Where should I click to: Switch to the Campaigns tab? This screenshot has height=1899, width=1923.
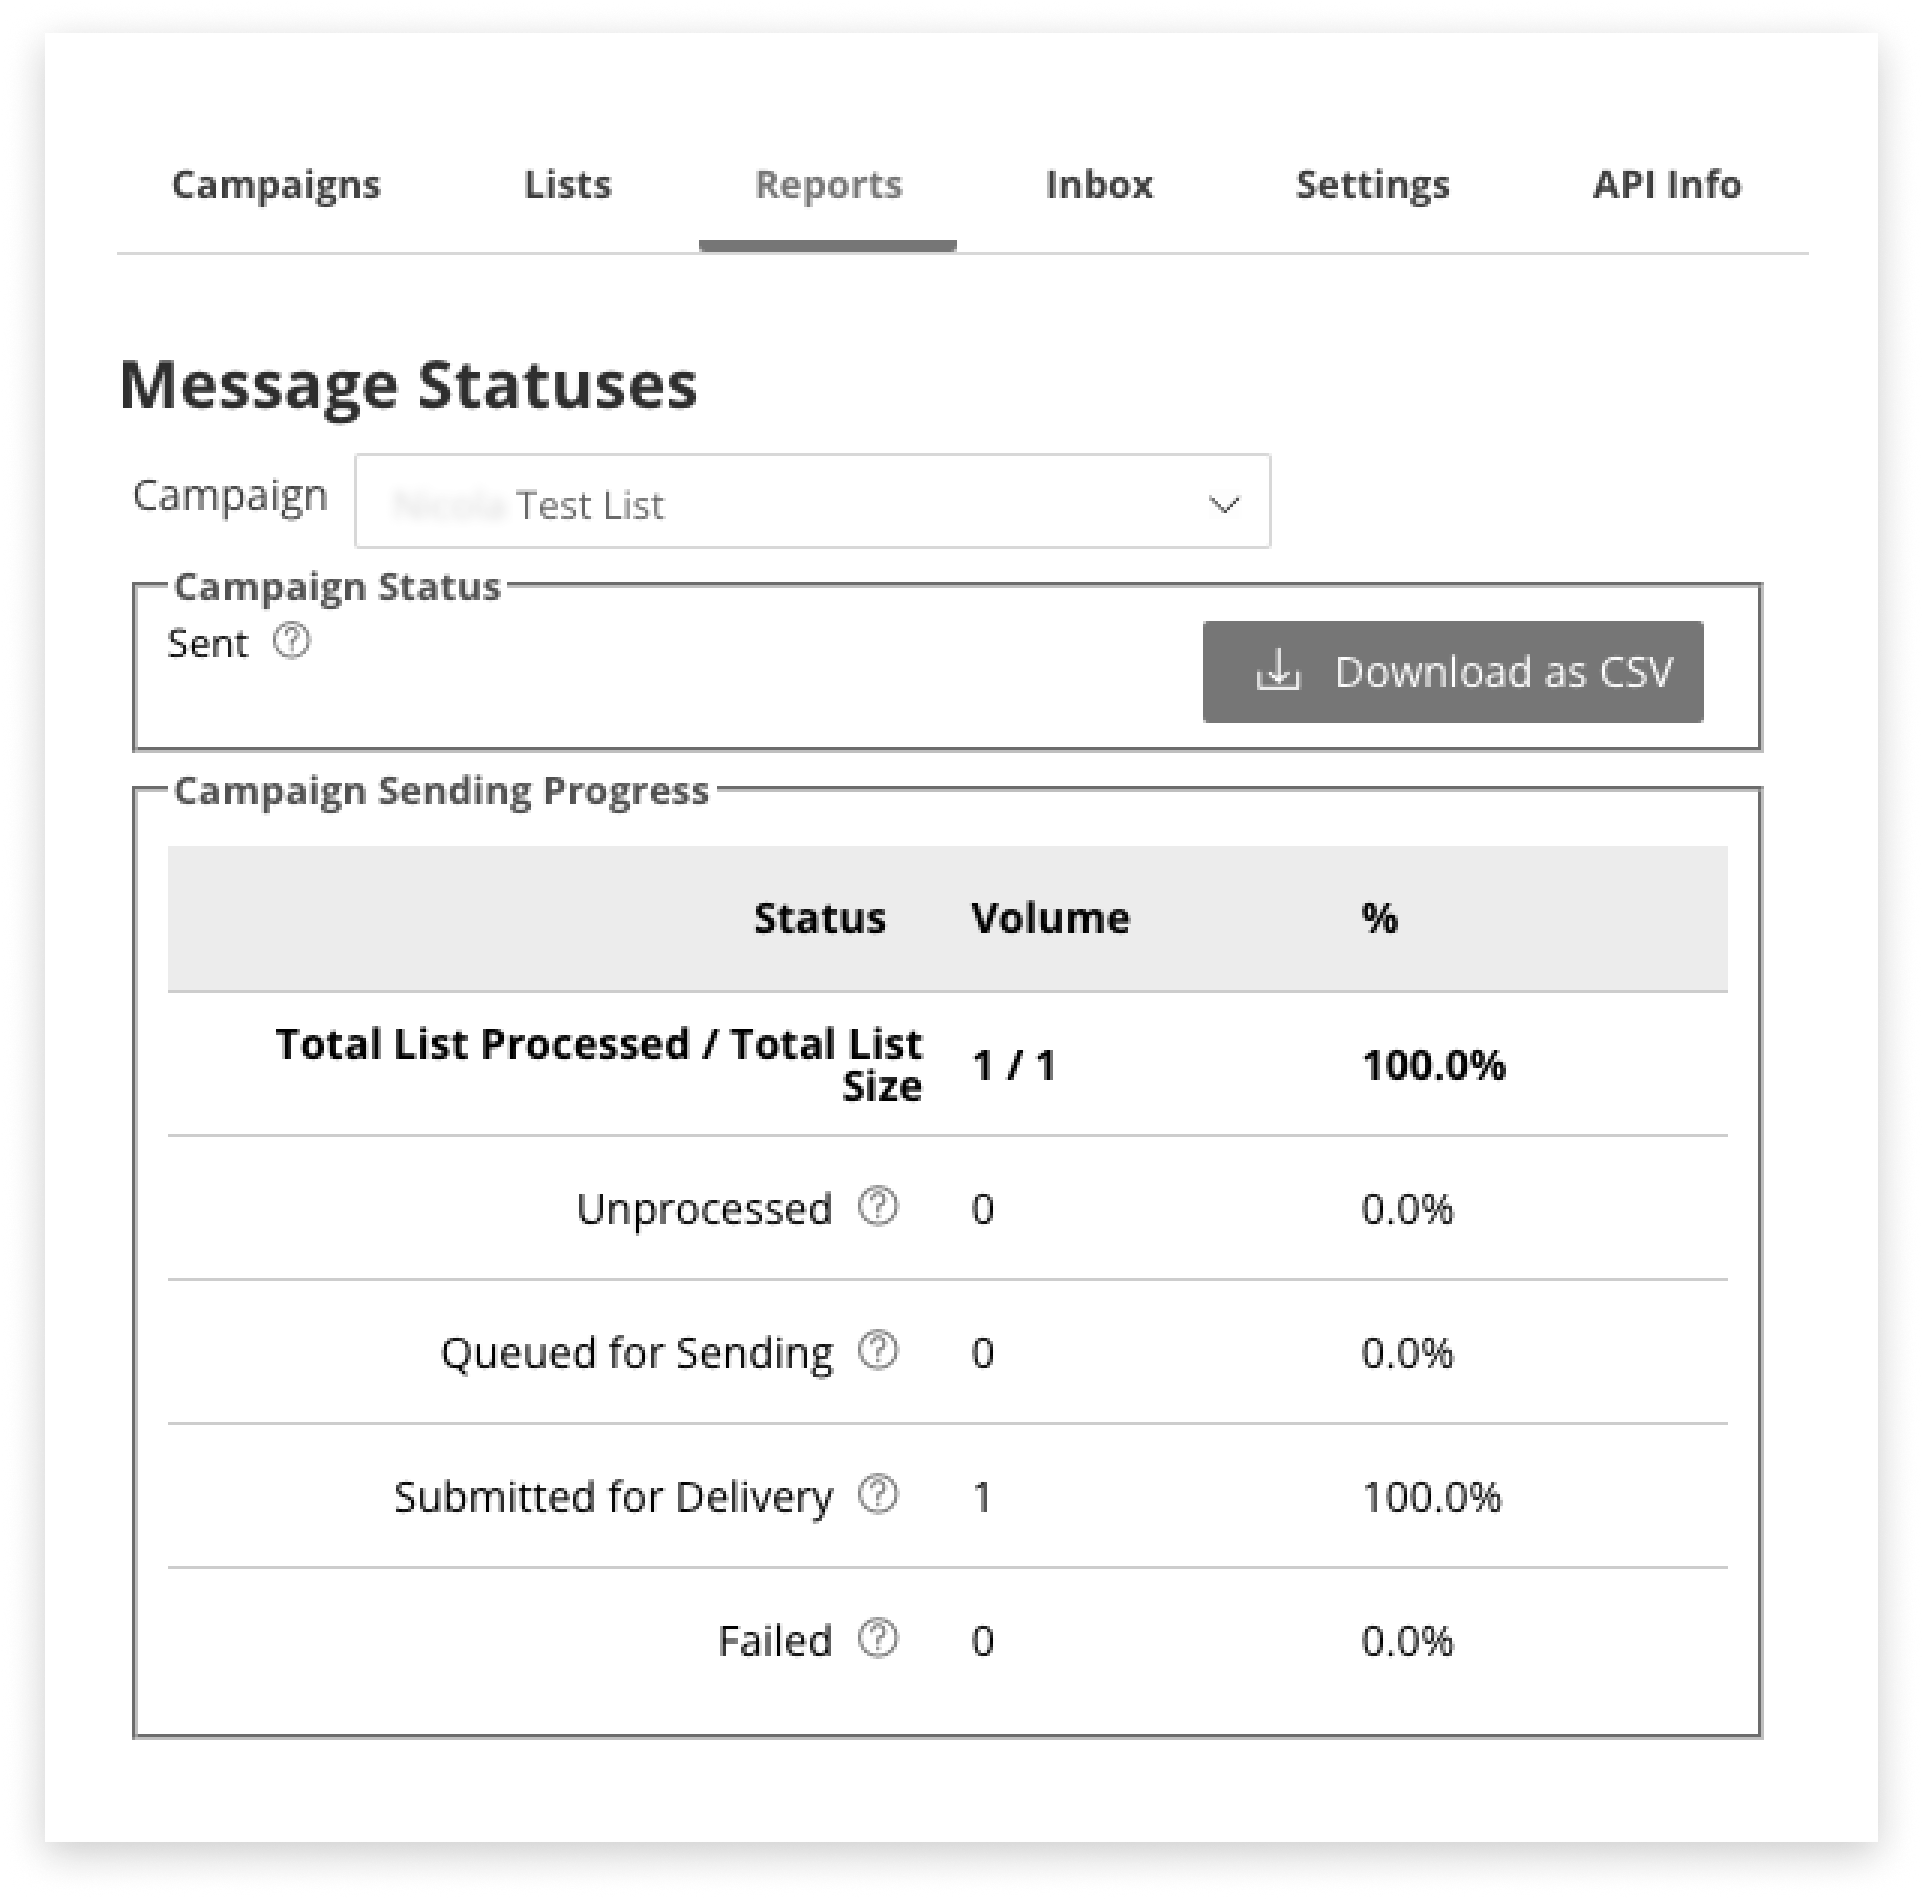276,185
